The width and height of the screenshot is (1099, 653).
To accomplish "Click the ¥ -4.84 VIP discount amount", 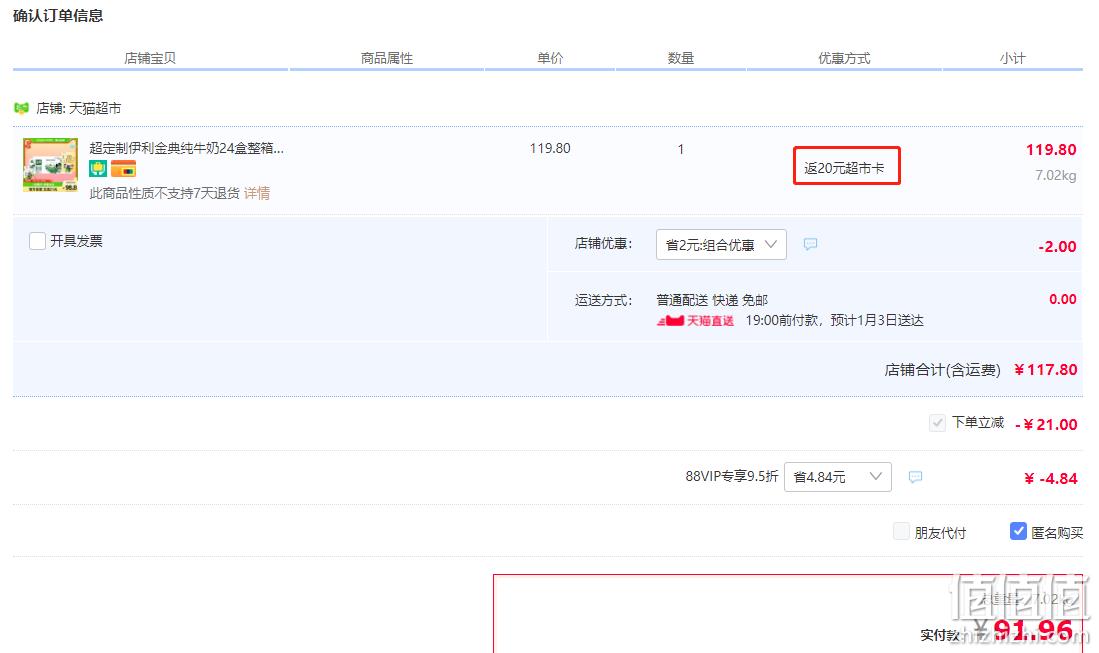I will click(1051, 479).
